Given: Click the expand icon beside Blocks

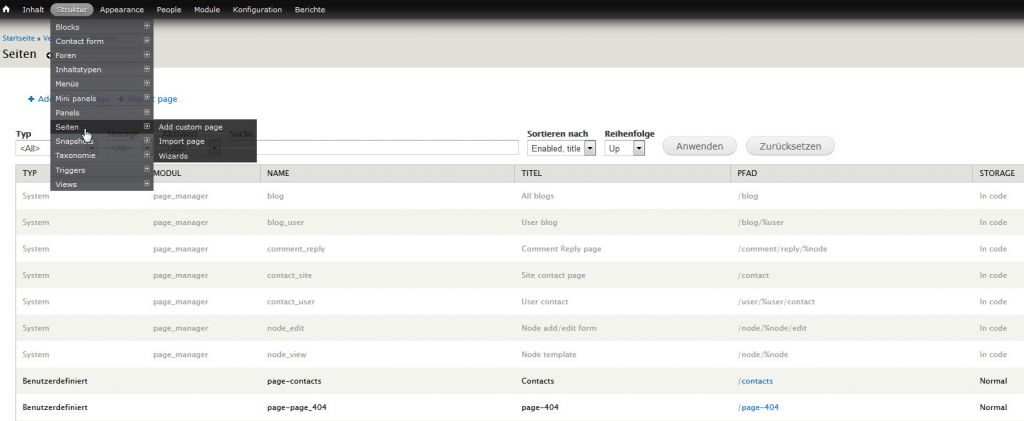Looking at the screenshot, I should pos(147,27).
